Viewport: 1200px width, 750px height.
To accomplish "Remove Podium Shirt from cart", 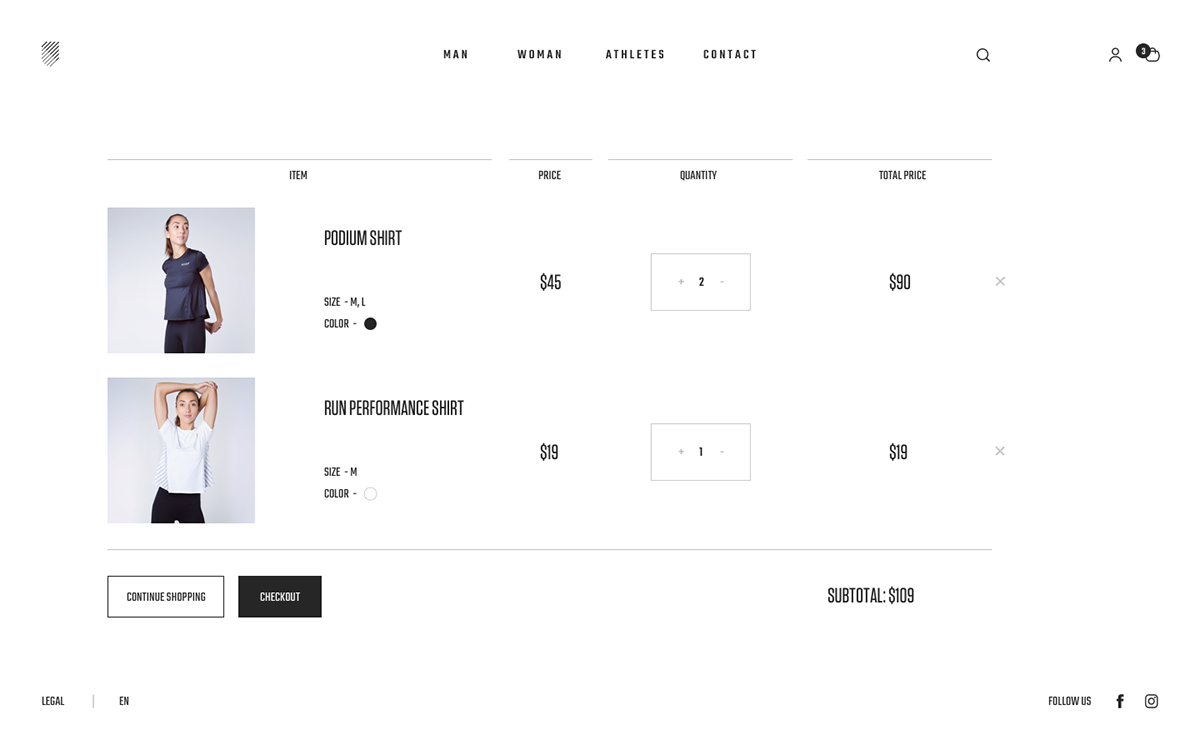I will (x=1000, y=281).
